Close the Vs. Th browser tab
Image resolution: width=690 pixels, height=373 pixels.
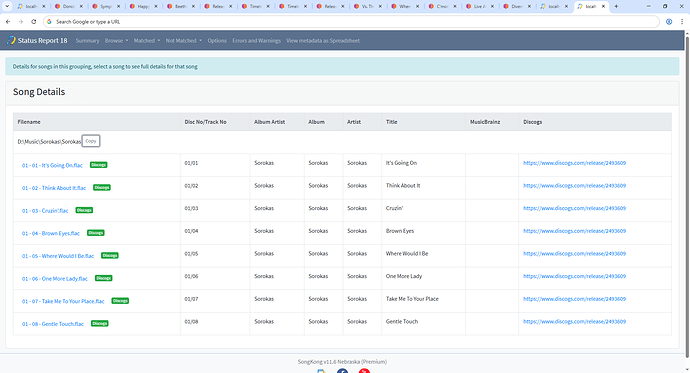[380, 6]
